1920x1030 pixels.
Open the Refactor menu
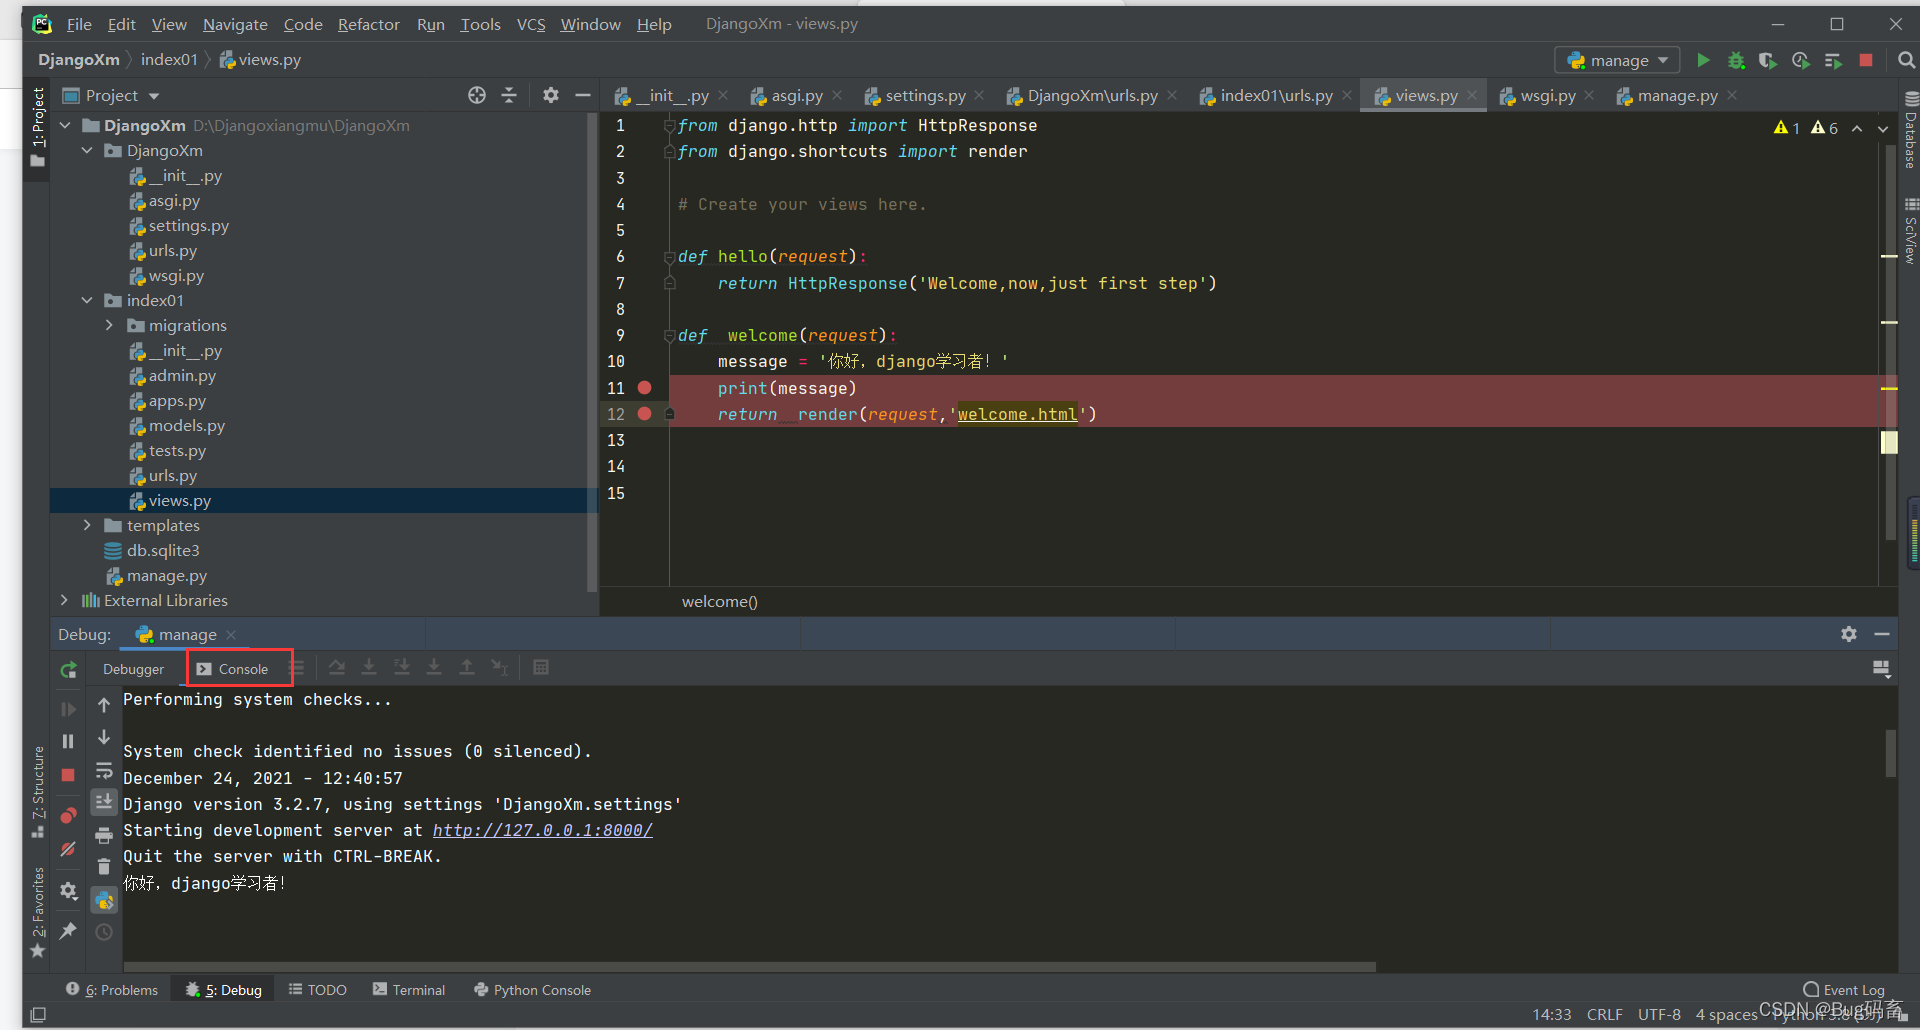click(368, 24)
